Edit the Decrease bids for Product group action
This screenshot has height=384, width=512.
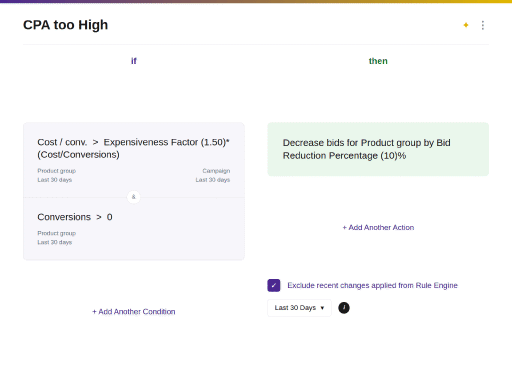pos(378,149)
